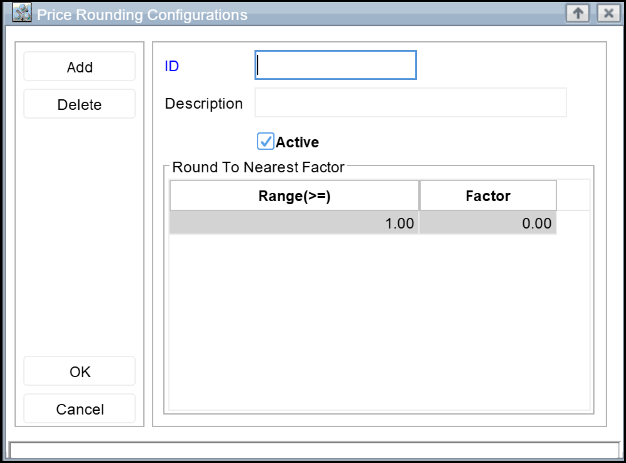Click the application icon in the title bar
Viewport: 626px width, 463px height.
(x=21, y=15)
